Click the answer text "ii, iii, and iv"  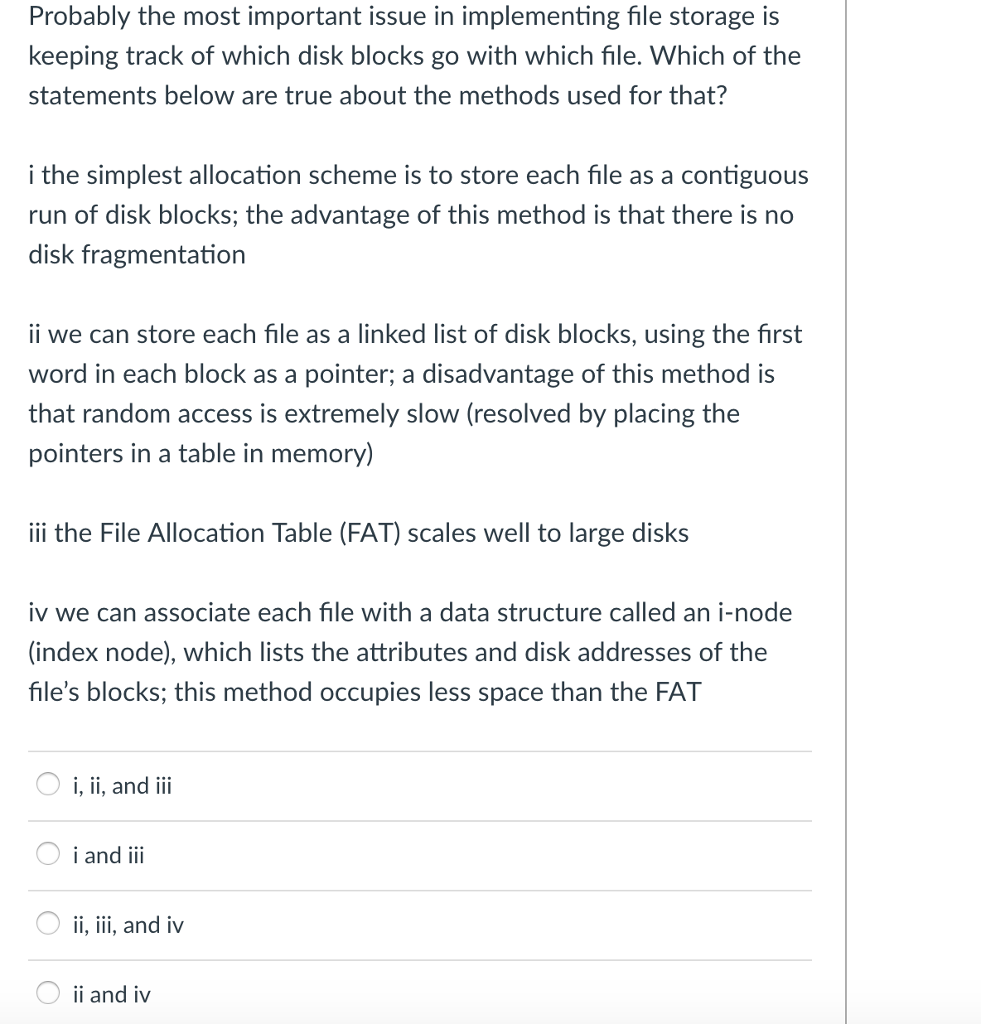pyautogui.click(x=128, y=925)
